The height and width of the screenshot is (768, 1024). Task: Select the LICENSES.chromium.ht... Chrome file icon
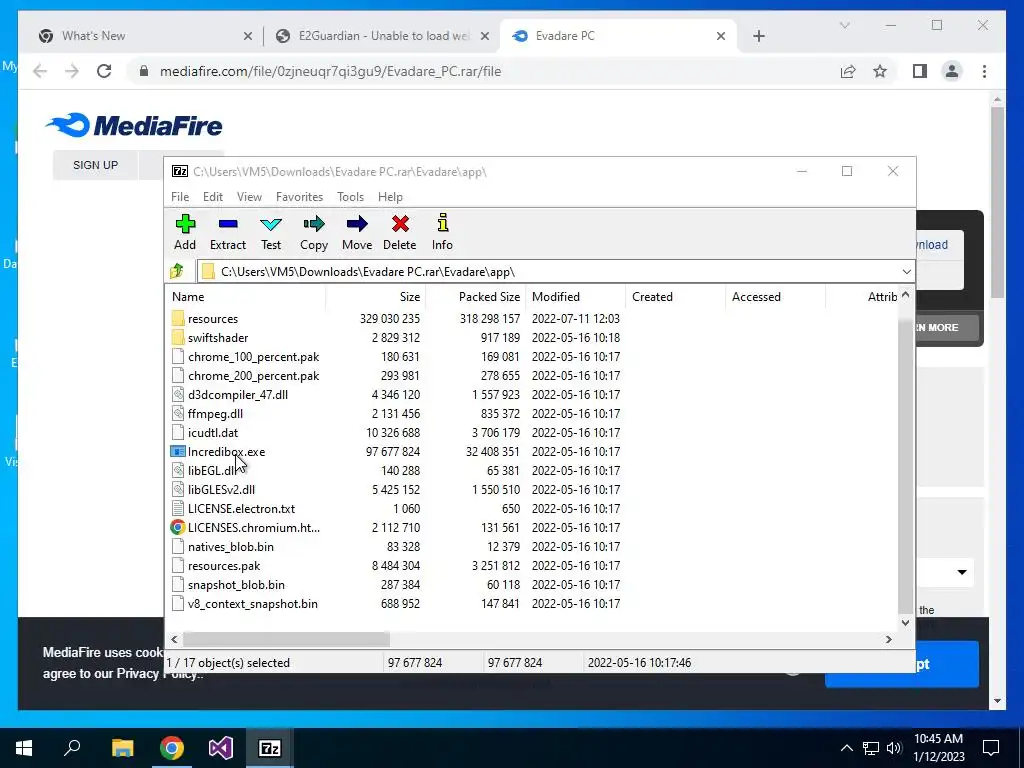[x=178, y=527]
